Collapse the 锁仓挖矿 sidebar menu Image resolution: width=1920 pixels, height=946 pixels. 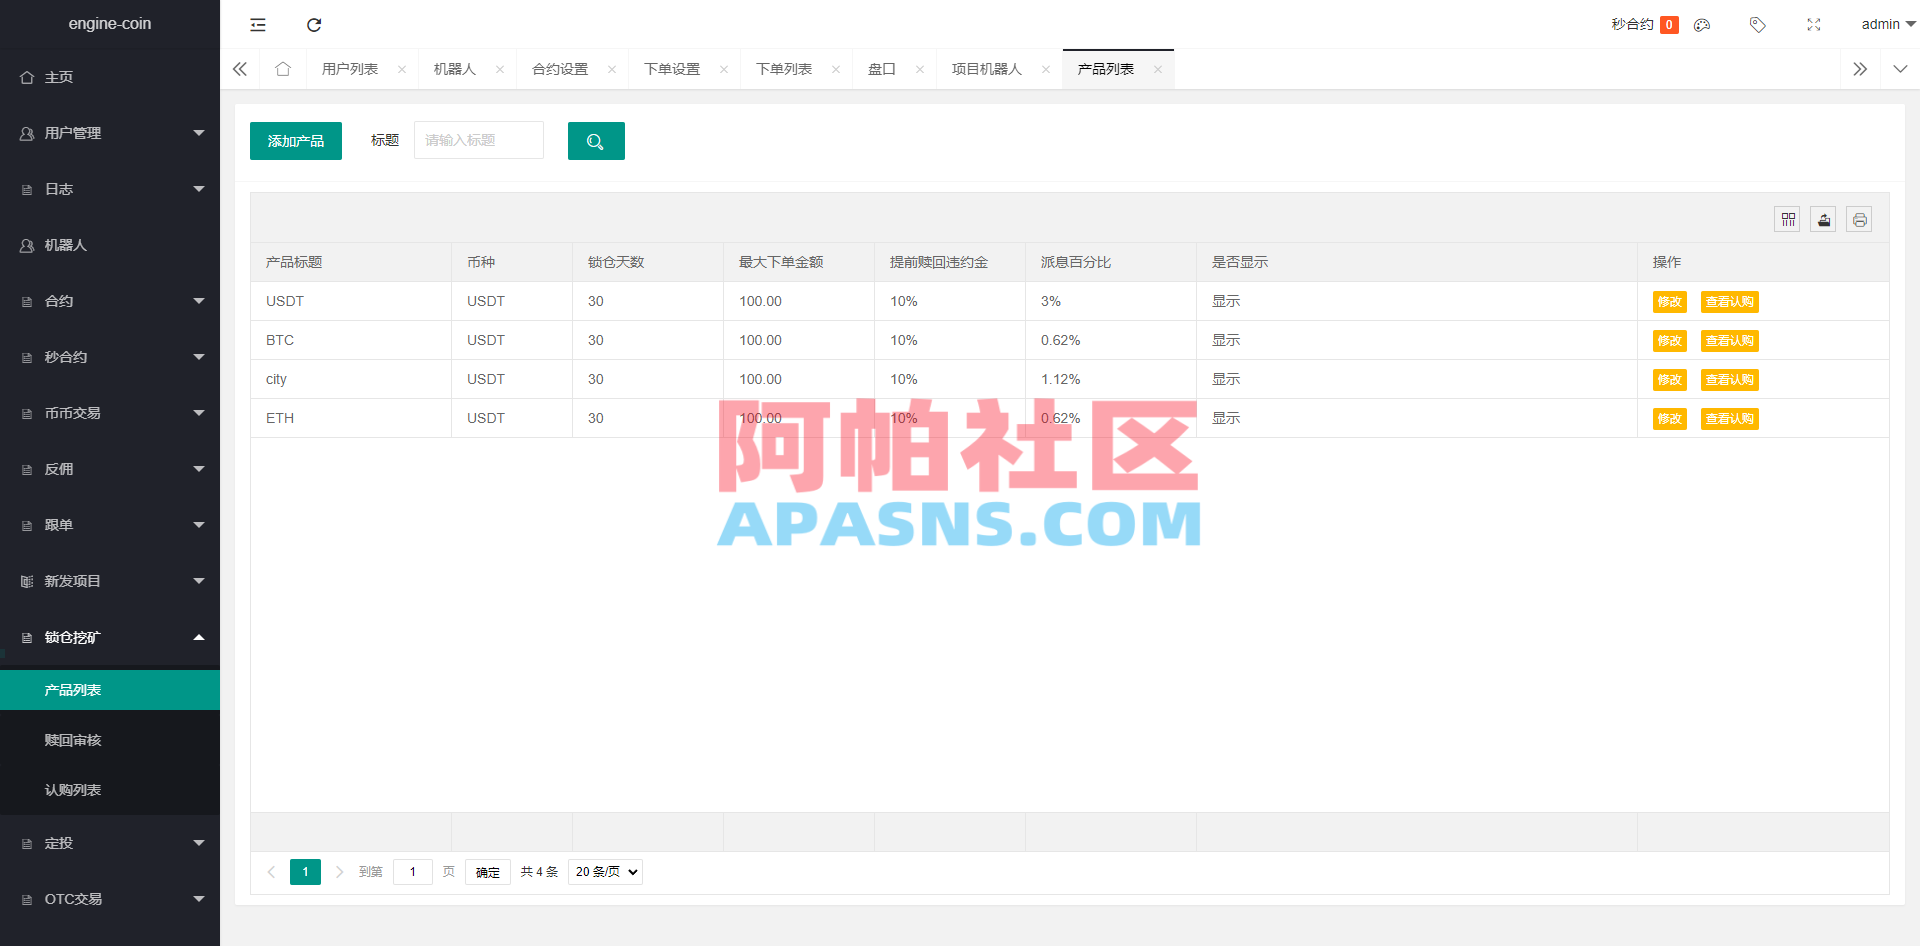coord(110,637)
